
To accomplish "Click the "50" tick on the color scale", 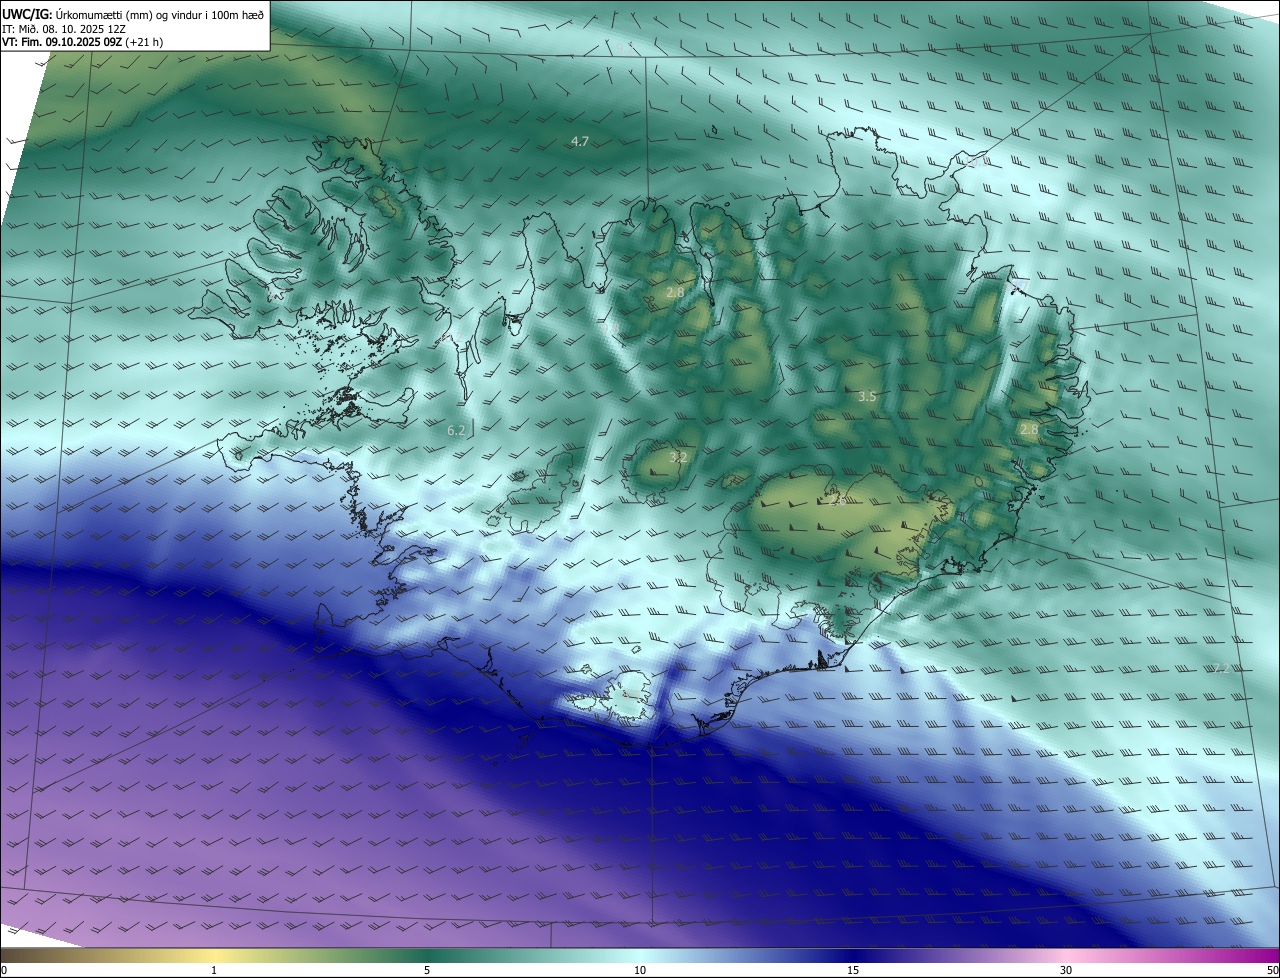I will [x=1272, y=970].
